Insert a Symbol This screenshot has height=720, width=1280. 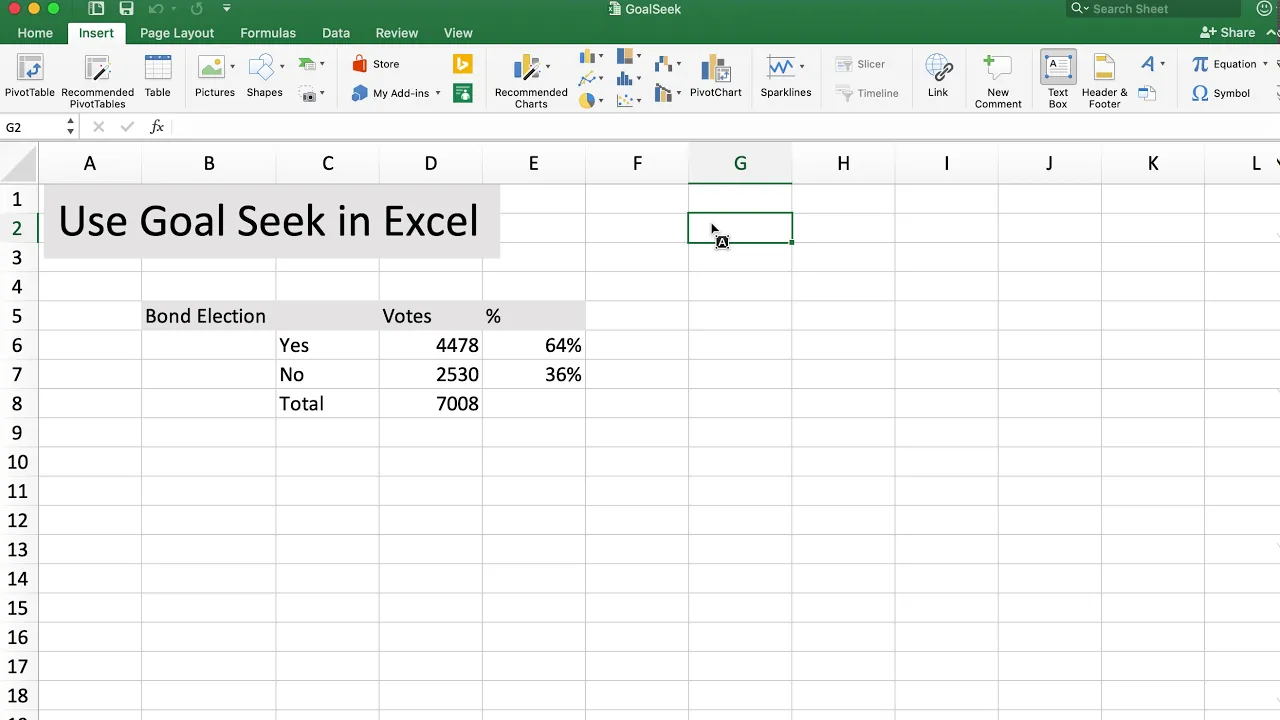pyautogui.click(x=1221, y=93)
